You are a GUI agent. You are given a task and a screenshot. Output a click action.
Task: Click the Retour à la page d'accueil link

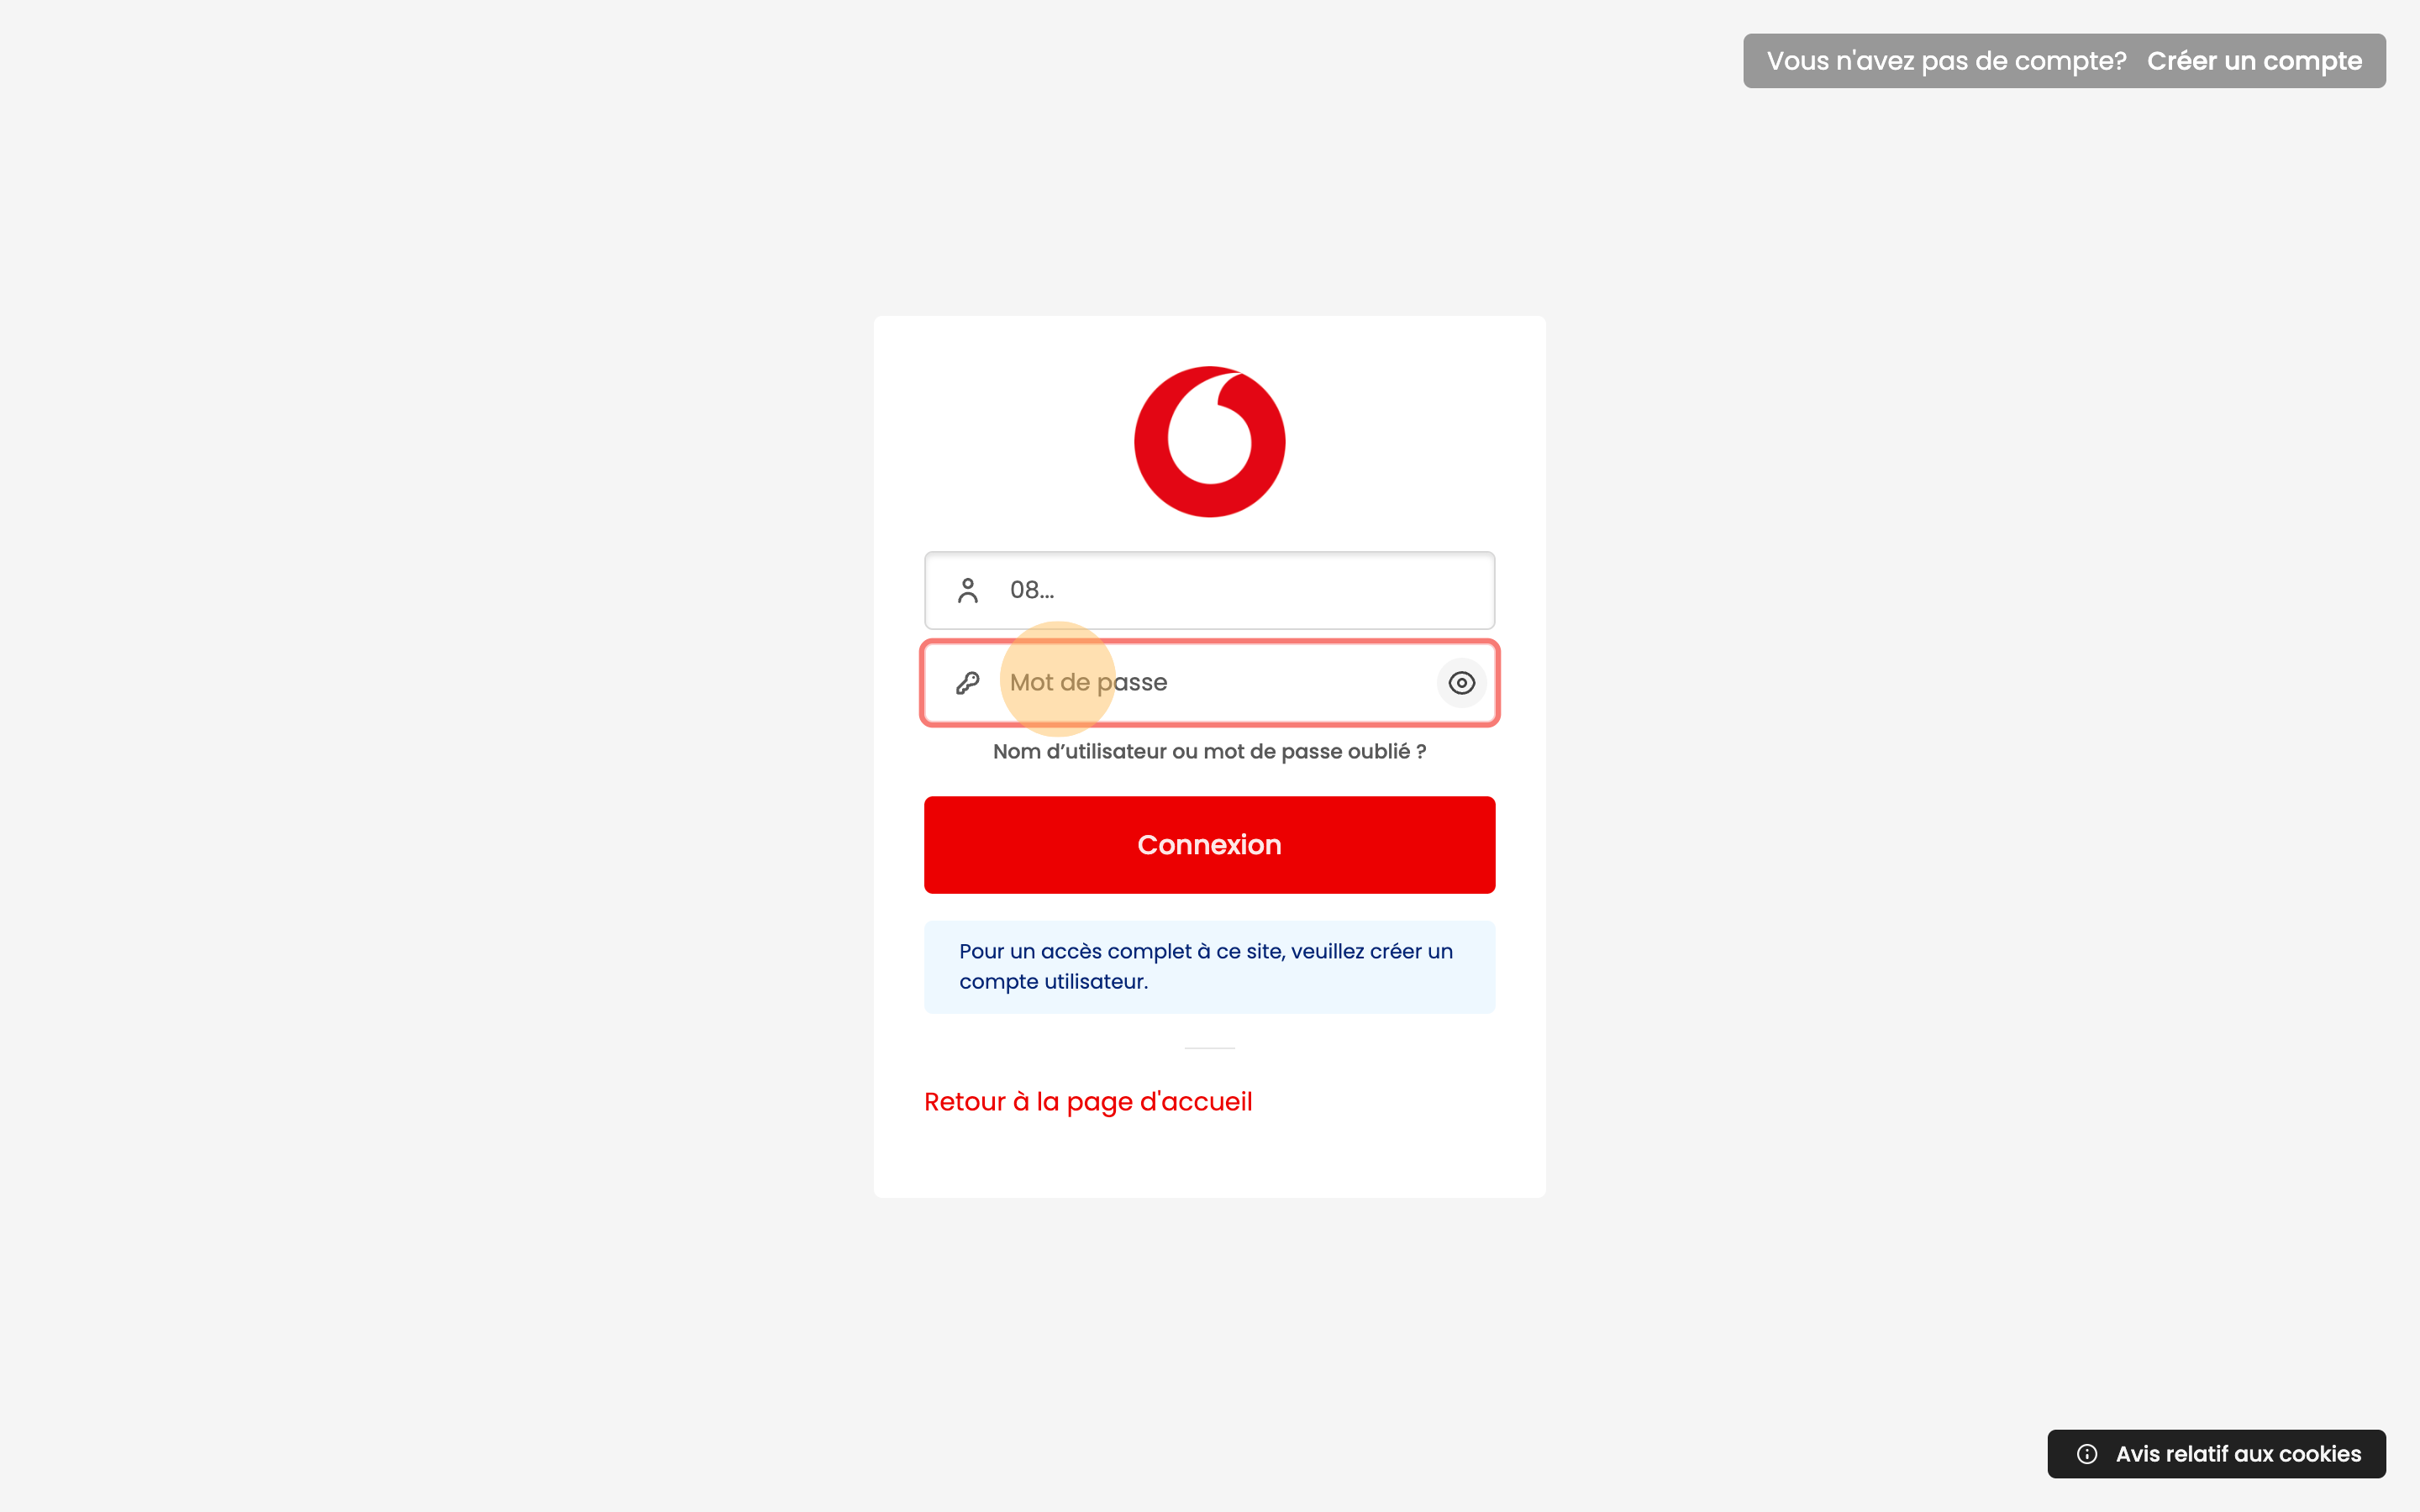coord(1088,1101)
